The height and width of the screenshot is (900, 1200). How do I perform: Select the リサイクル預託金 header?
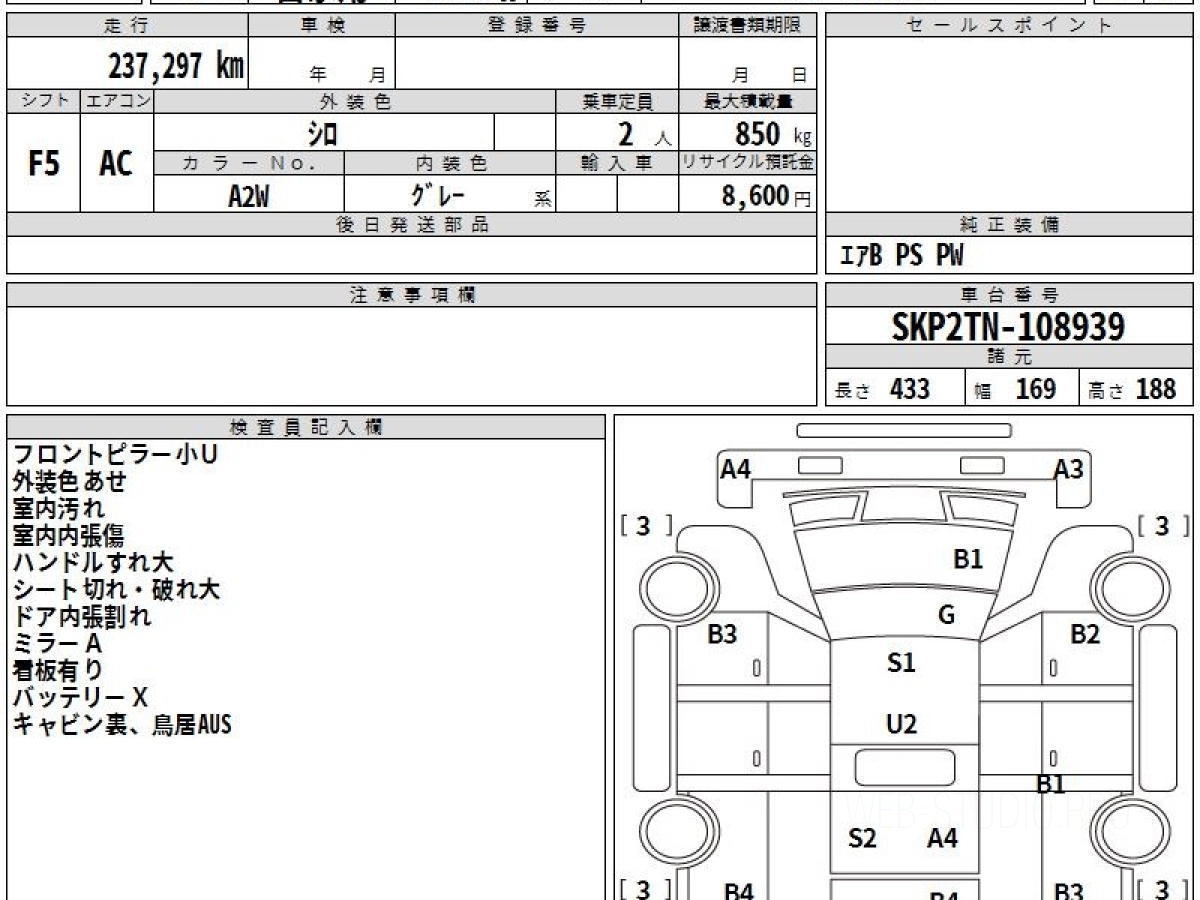coord(748,163)
